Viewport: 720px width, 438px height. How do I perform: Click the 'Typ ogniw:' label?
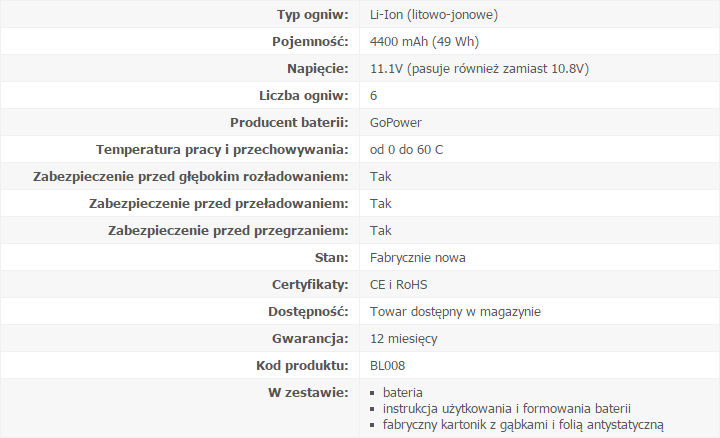tap(313, 15)
